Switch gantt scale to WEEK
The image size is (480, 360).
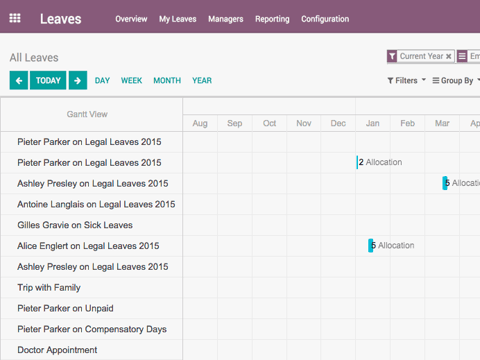coord(131,80)
